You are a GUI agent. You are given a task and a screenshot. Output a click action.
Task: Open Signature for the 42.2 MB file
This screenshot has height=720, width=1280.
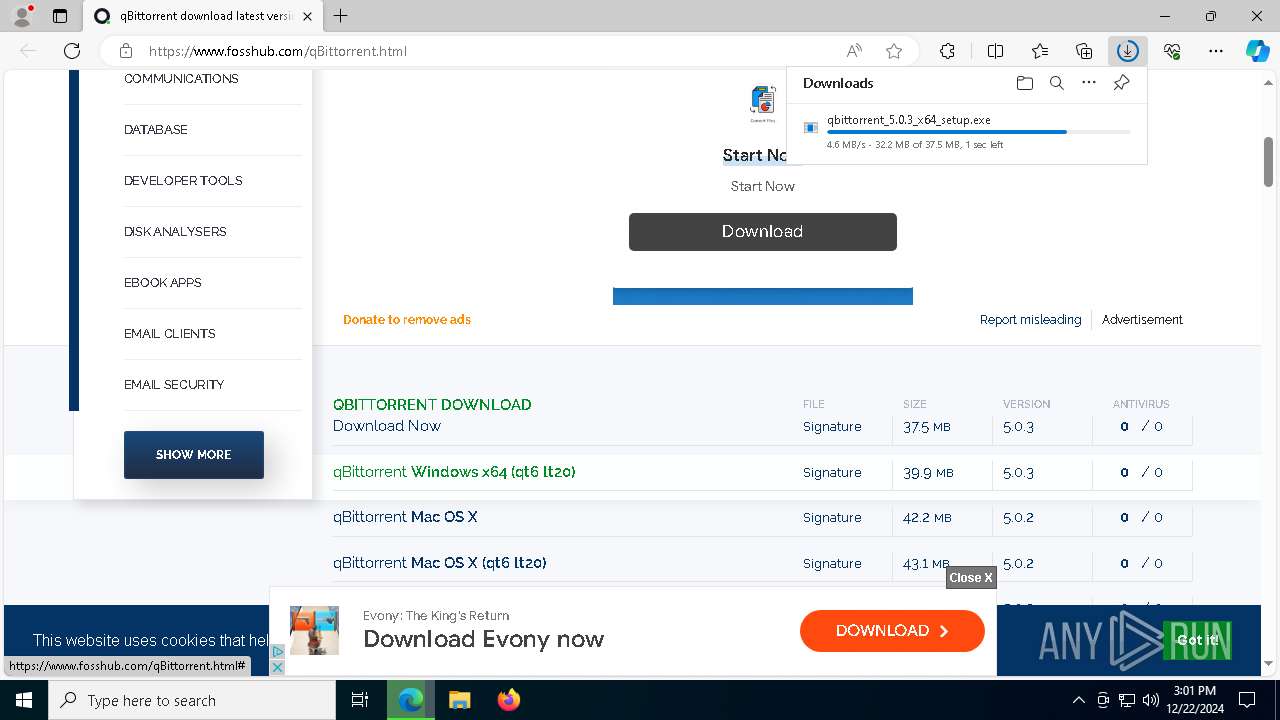[x=832, y=517]
